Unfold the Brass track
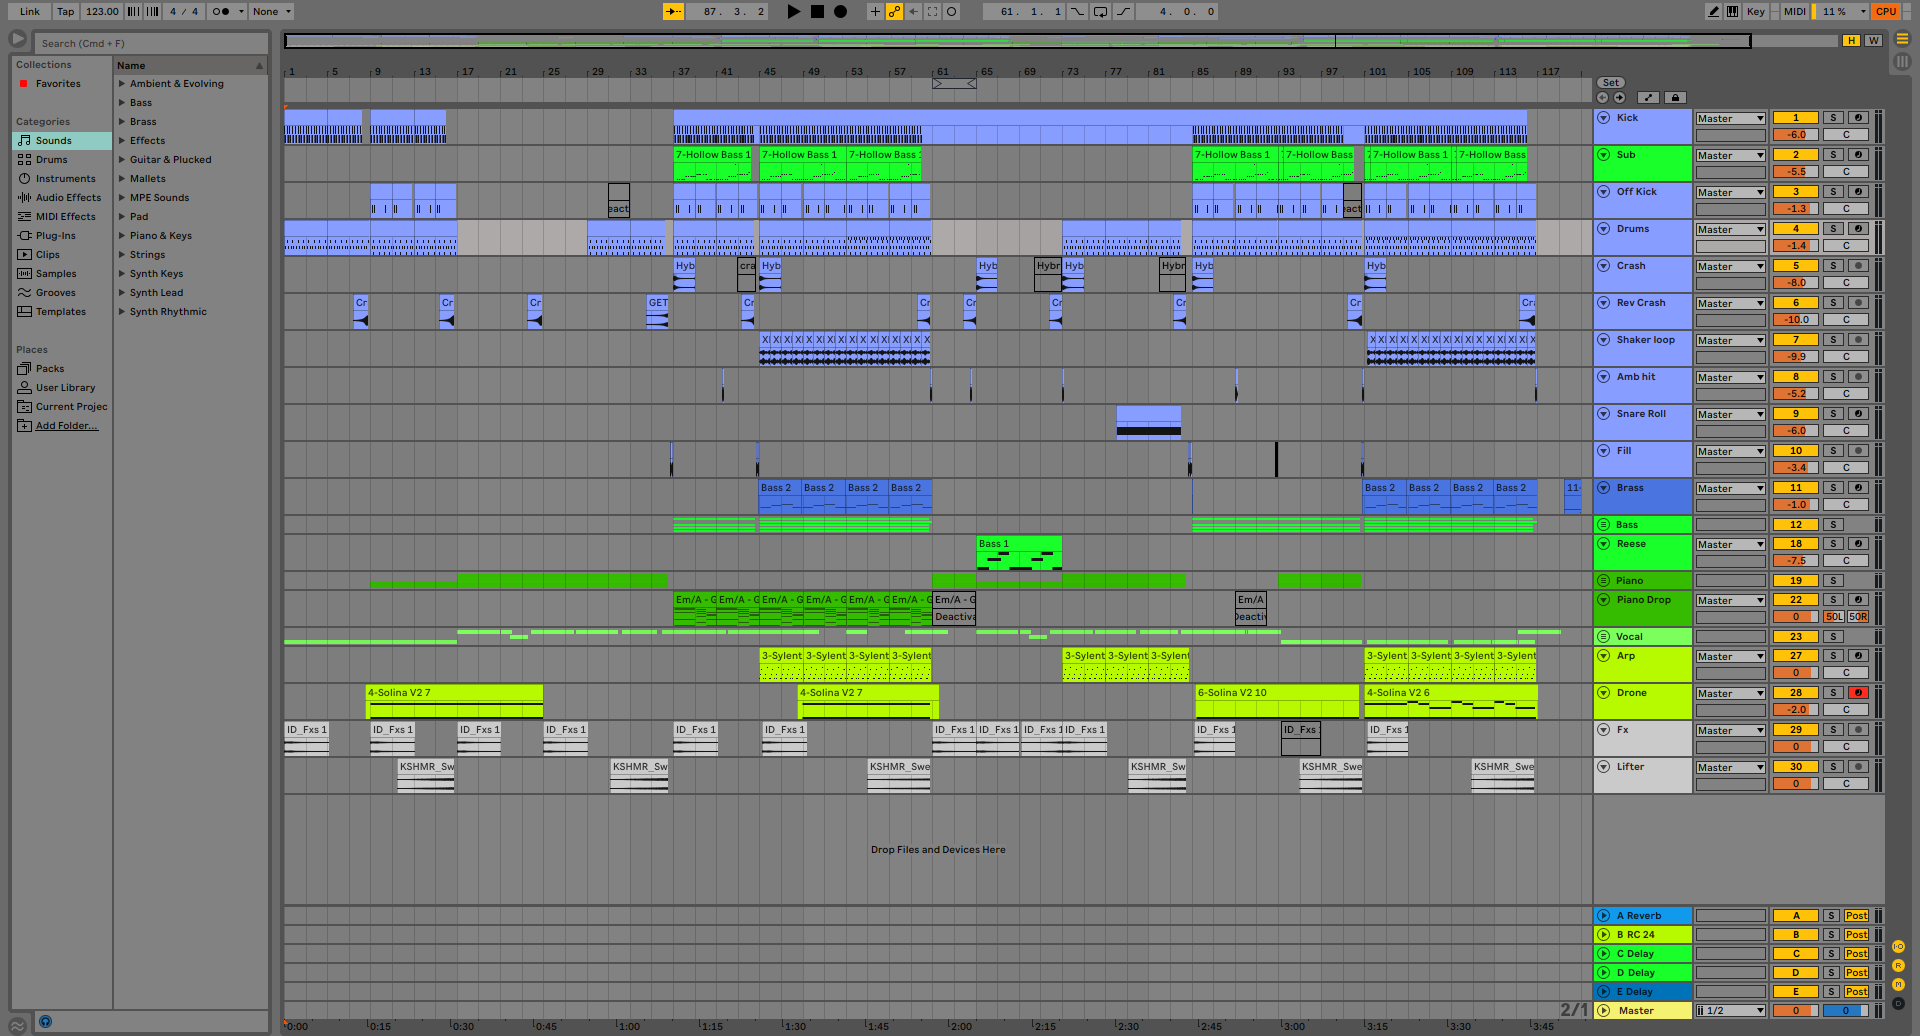 [x=1604, y=488]
